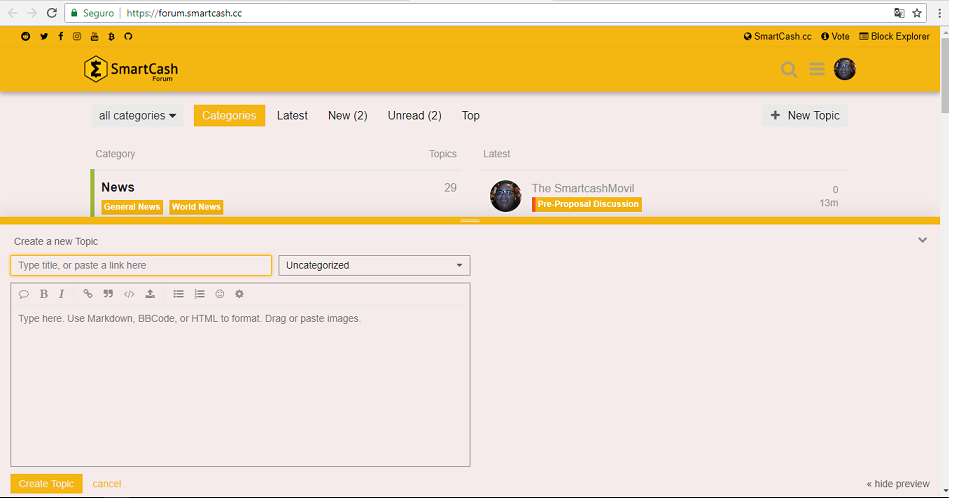Upload a file via editor toolbar
This screenshot has height=501, width=956.
click(150, 294)
